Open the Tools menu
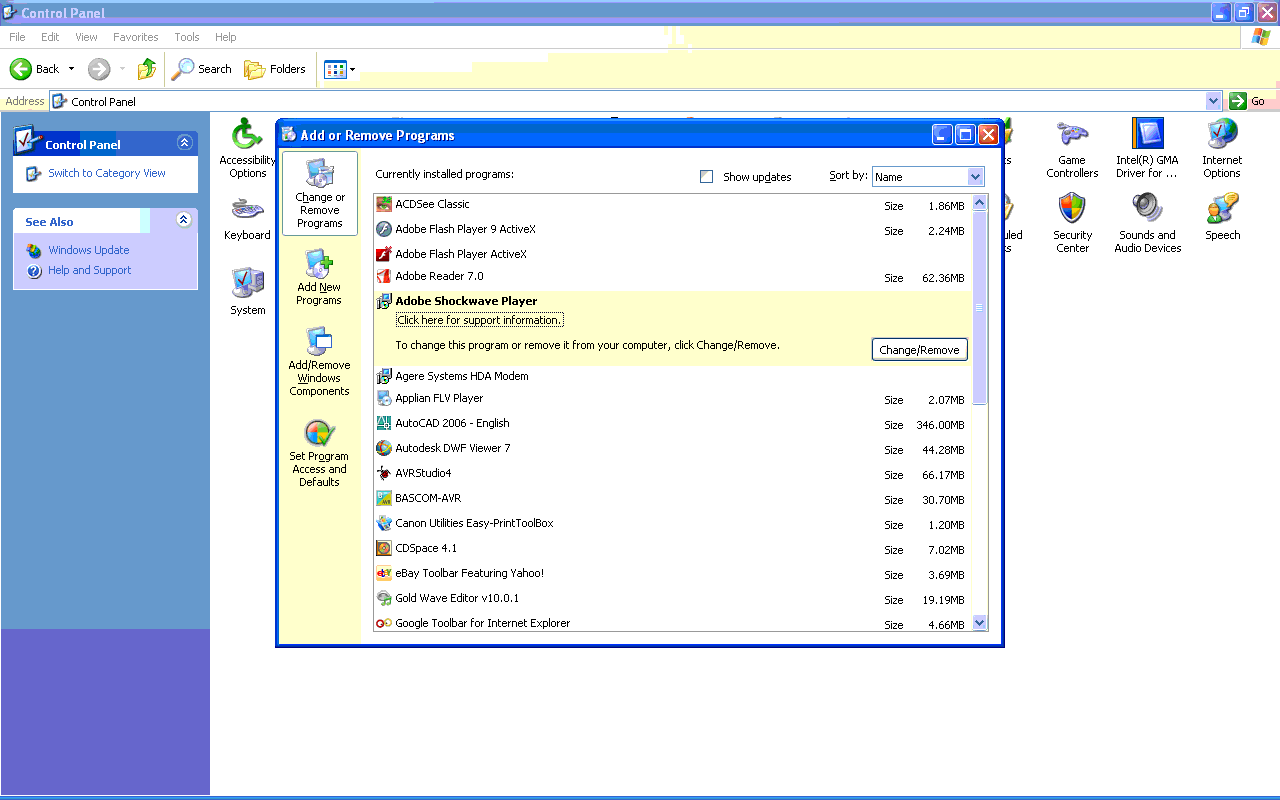The image size is (1280, 800). coord(187,37)
